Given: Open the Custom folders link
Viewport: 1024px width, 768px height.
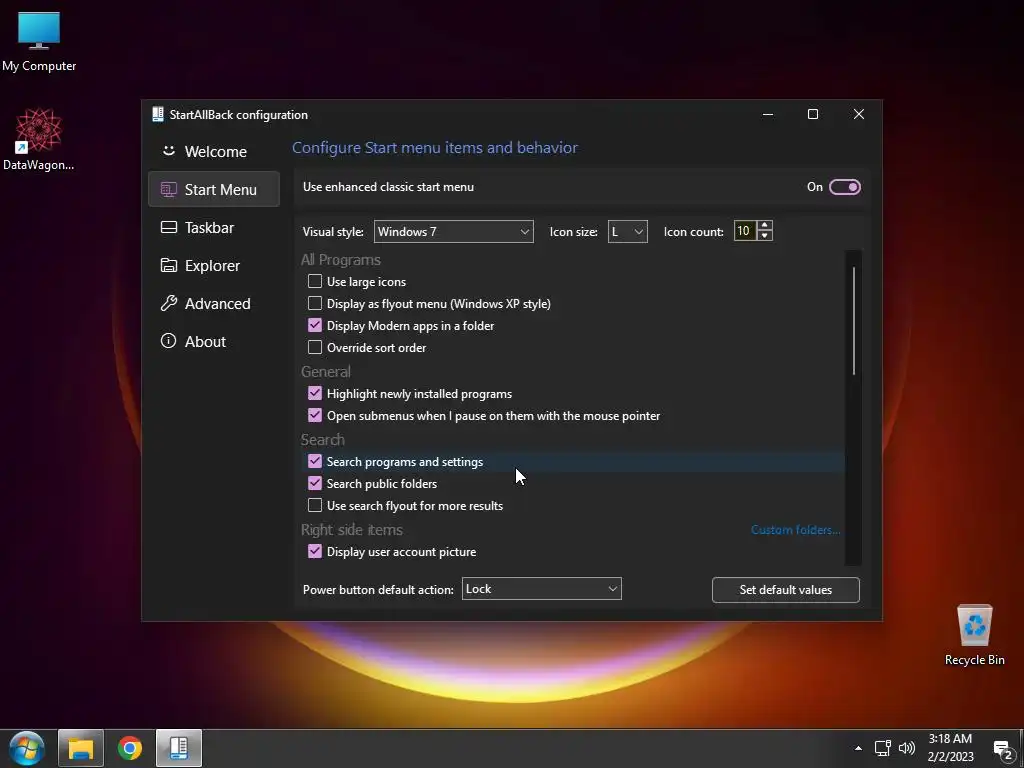Looking at the screenshot, I should coord(795,530).
